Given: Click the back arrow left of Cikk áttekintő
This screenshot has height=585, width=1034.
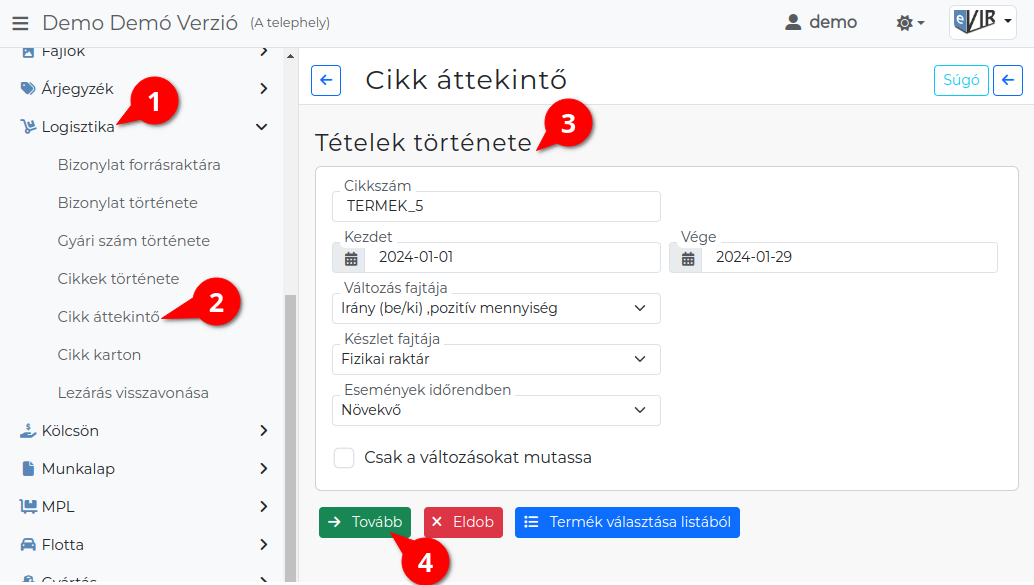Looking at the screenshot, I should point(326,80).
